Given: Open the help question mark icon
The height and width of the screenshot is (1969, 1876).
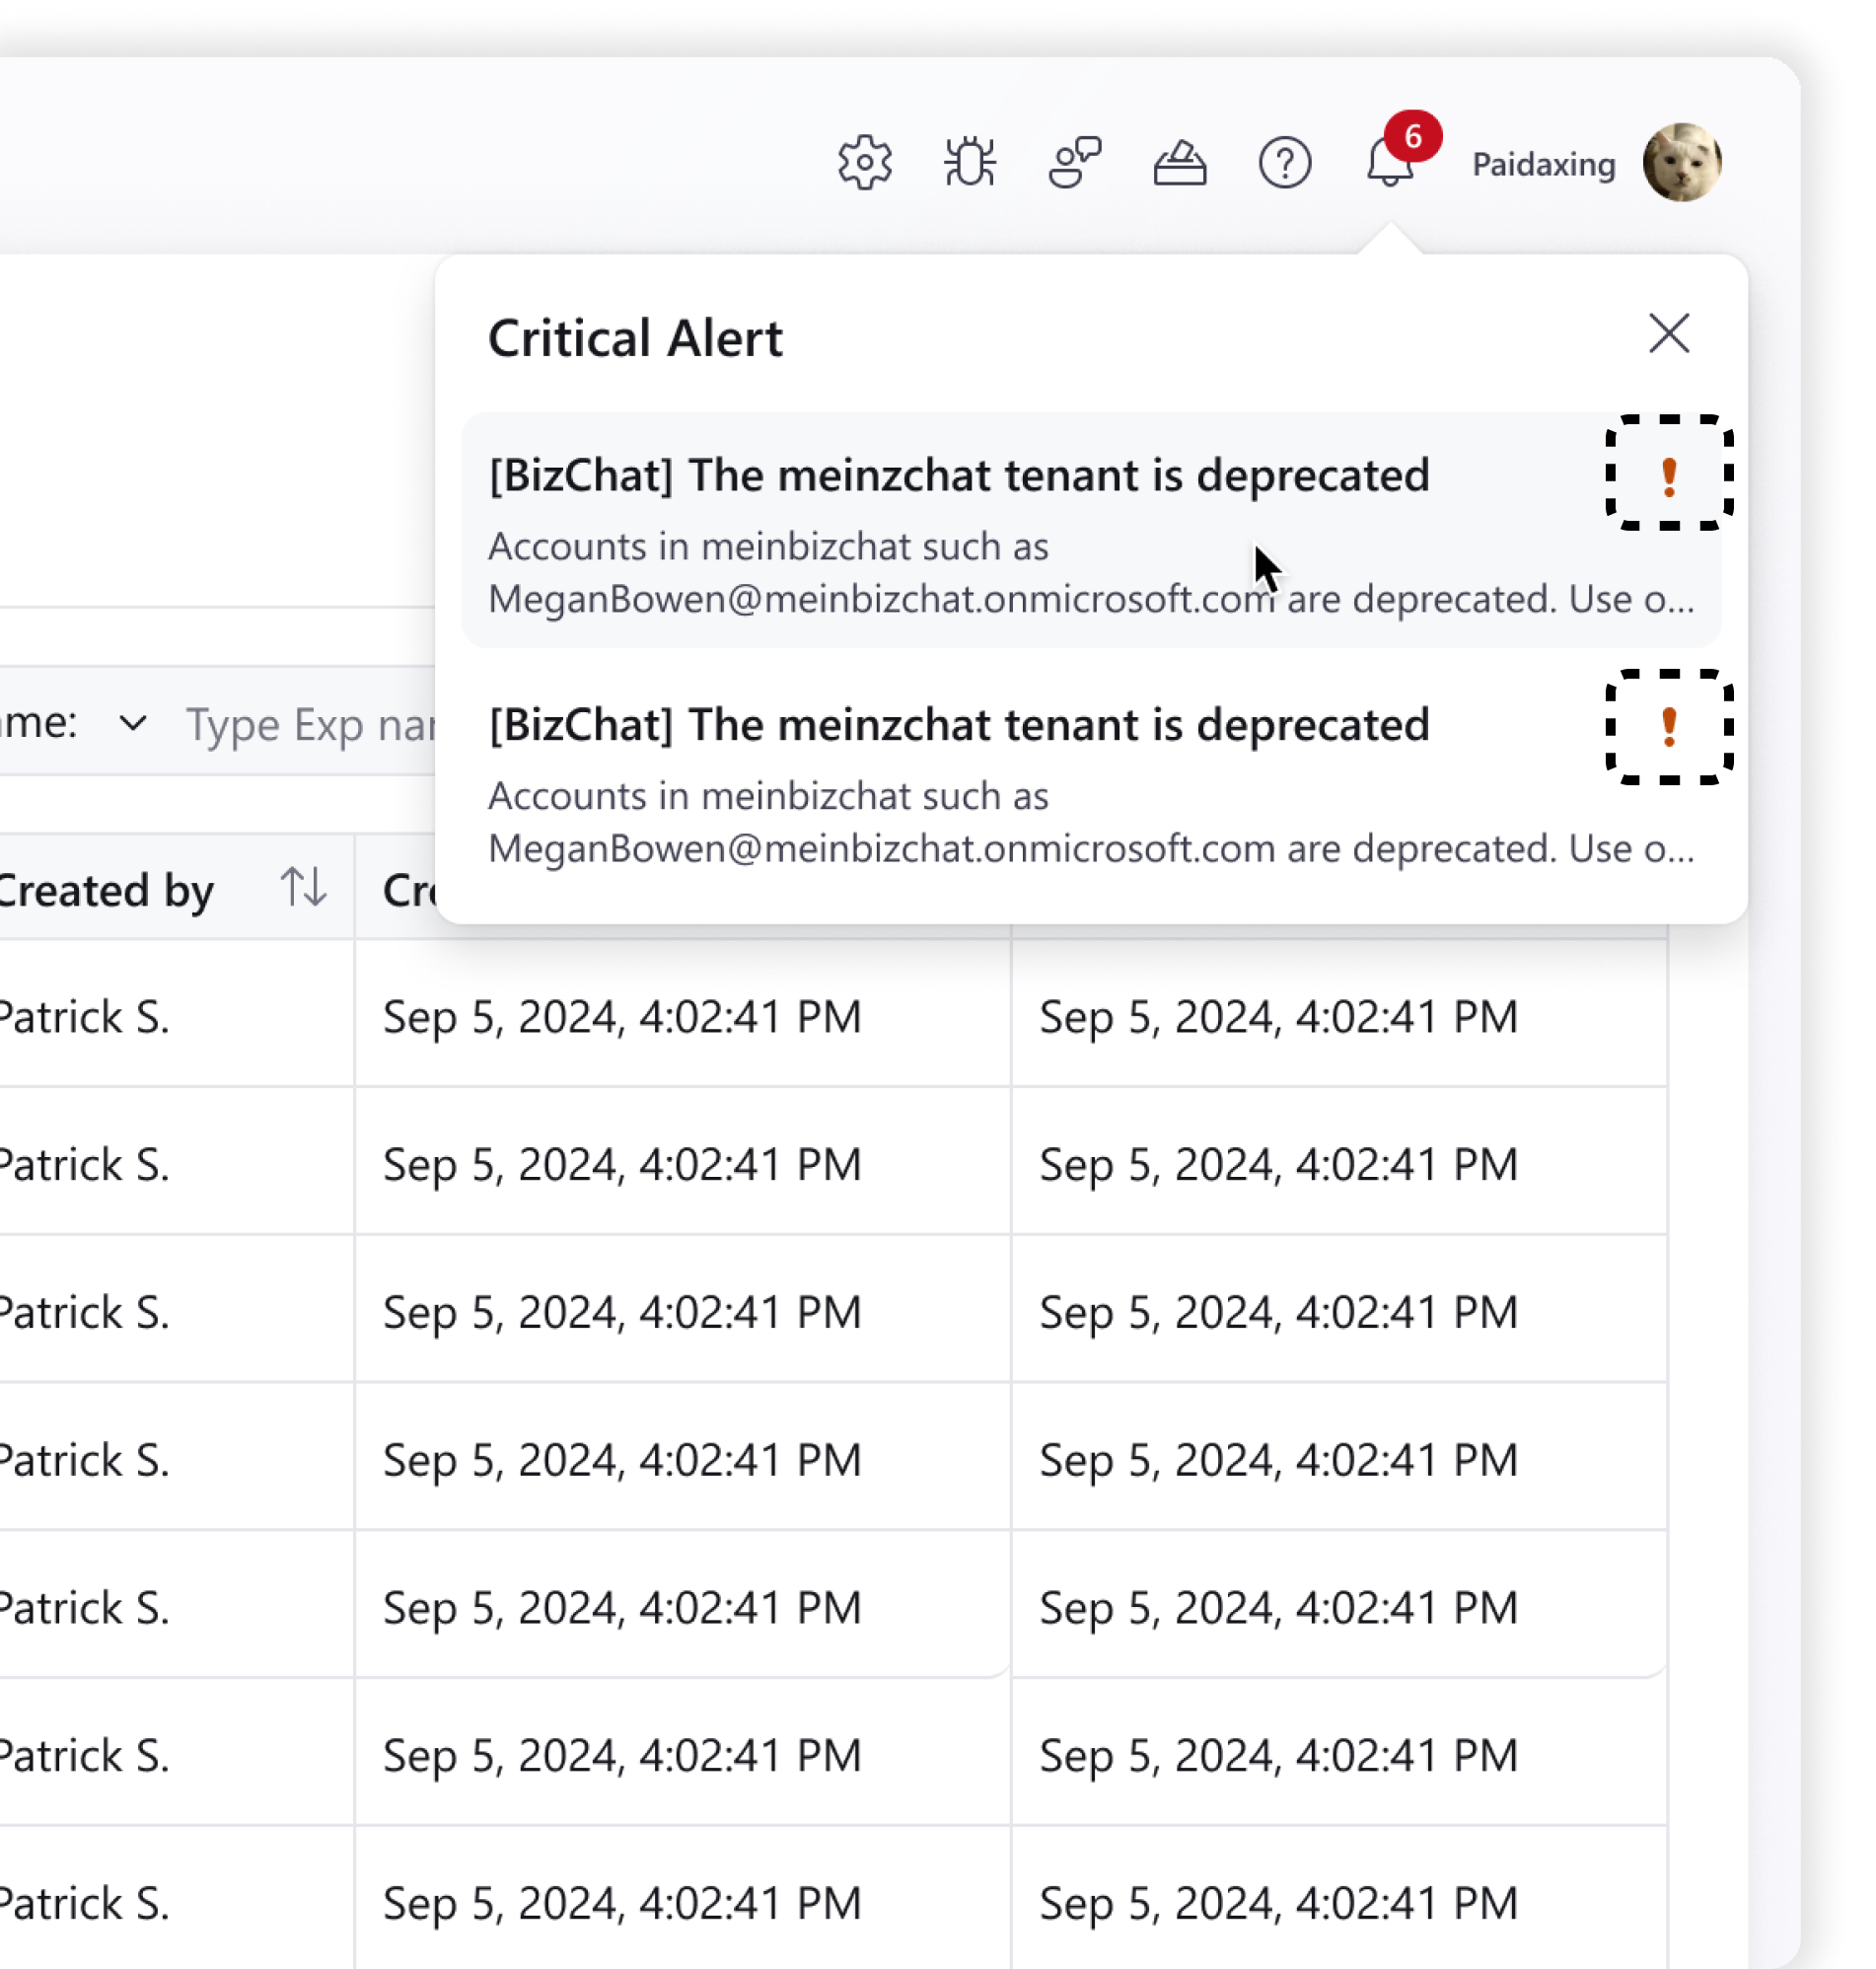Looking at the screenshot, I should (1284, 162).
